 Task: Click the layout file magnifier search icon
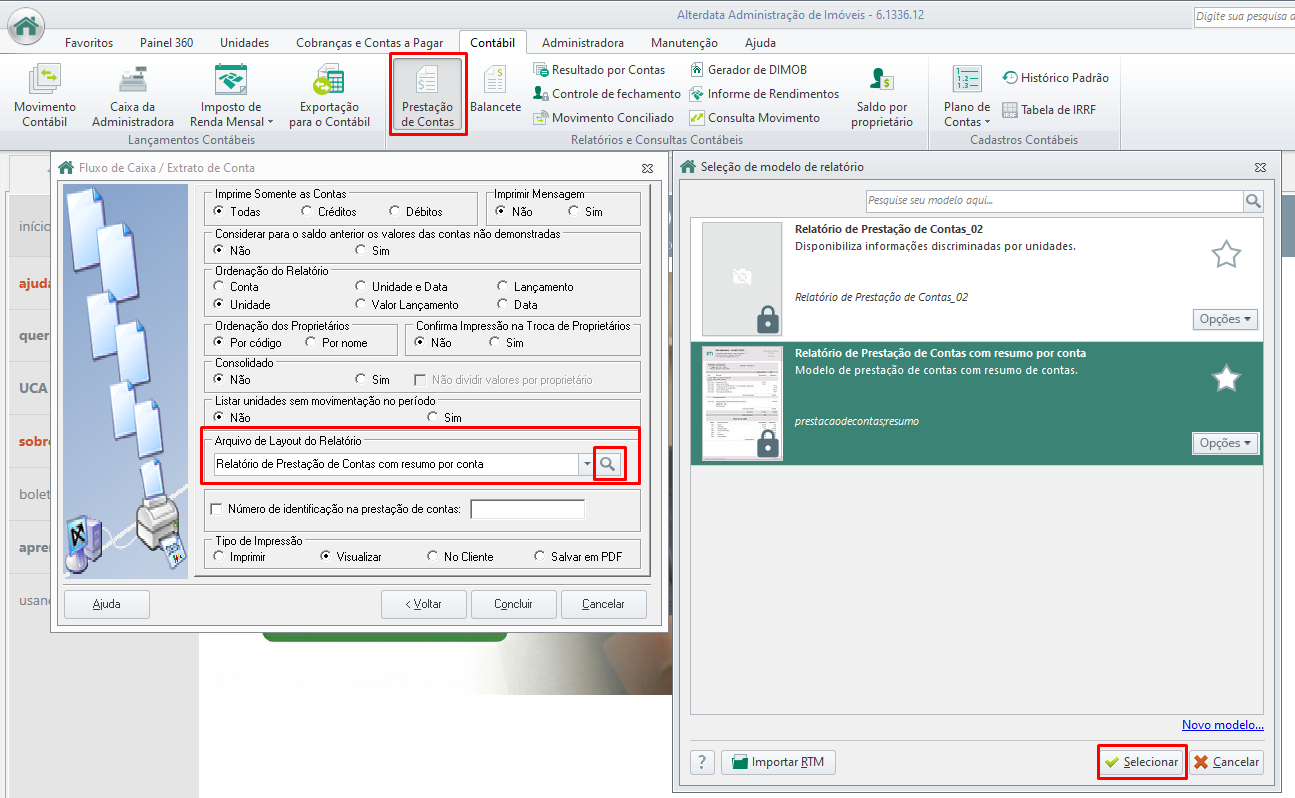coord(609,464)
